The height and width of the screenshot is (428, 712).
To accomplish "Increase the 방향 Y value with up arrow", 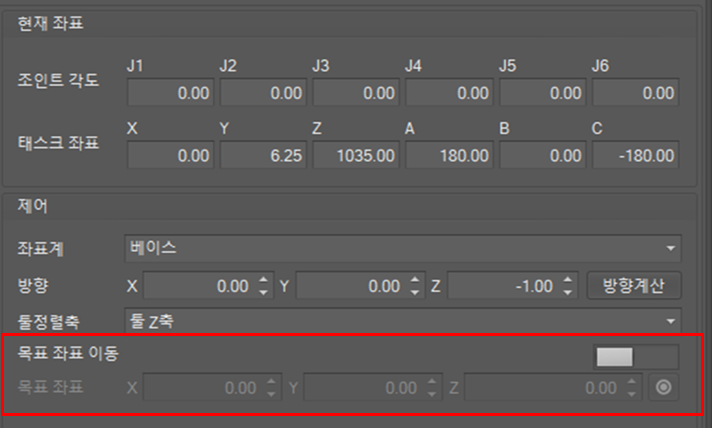I will click(x=415, y=280).
